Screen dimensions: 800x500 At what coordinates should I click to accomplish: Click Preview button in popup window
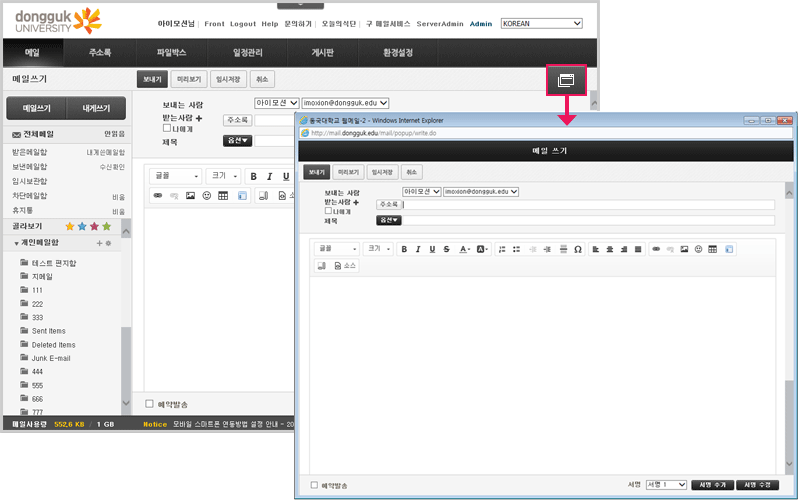(x=348, y=172)
